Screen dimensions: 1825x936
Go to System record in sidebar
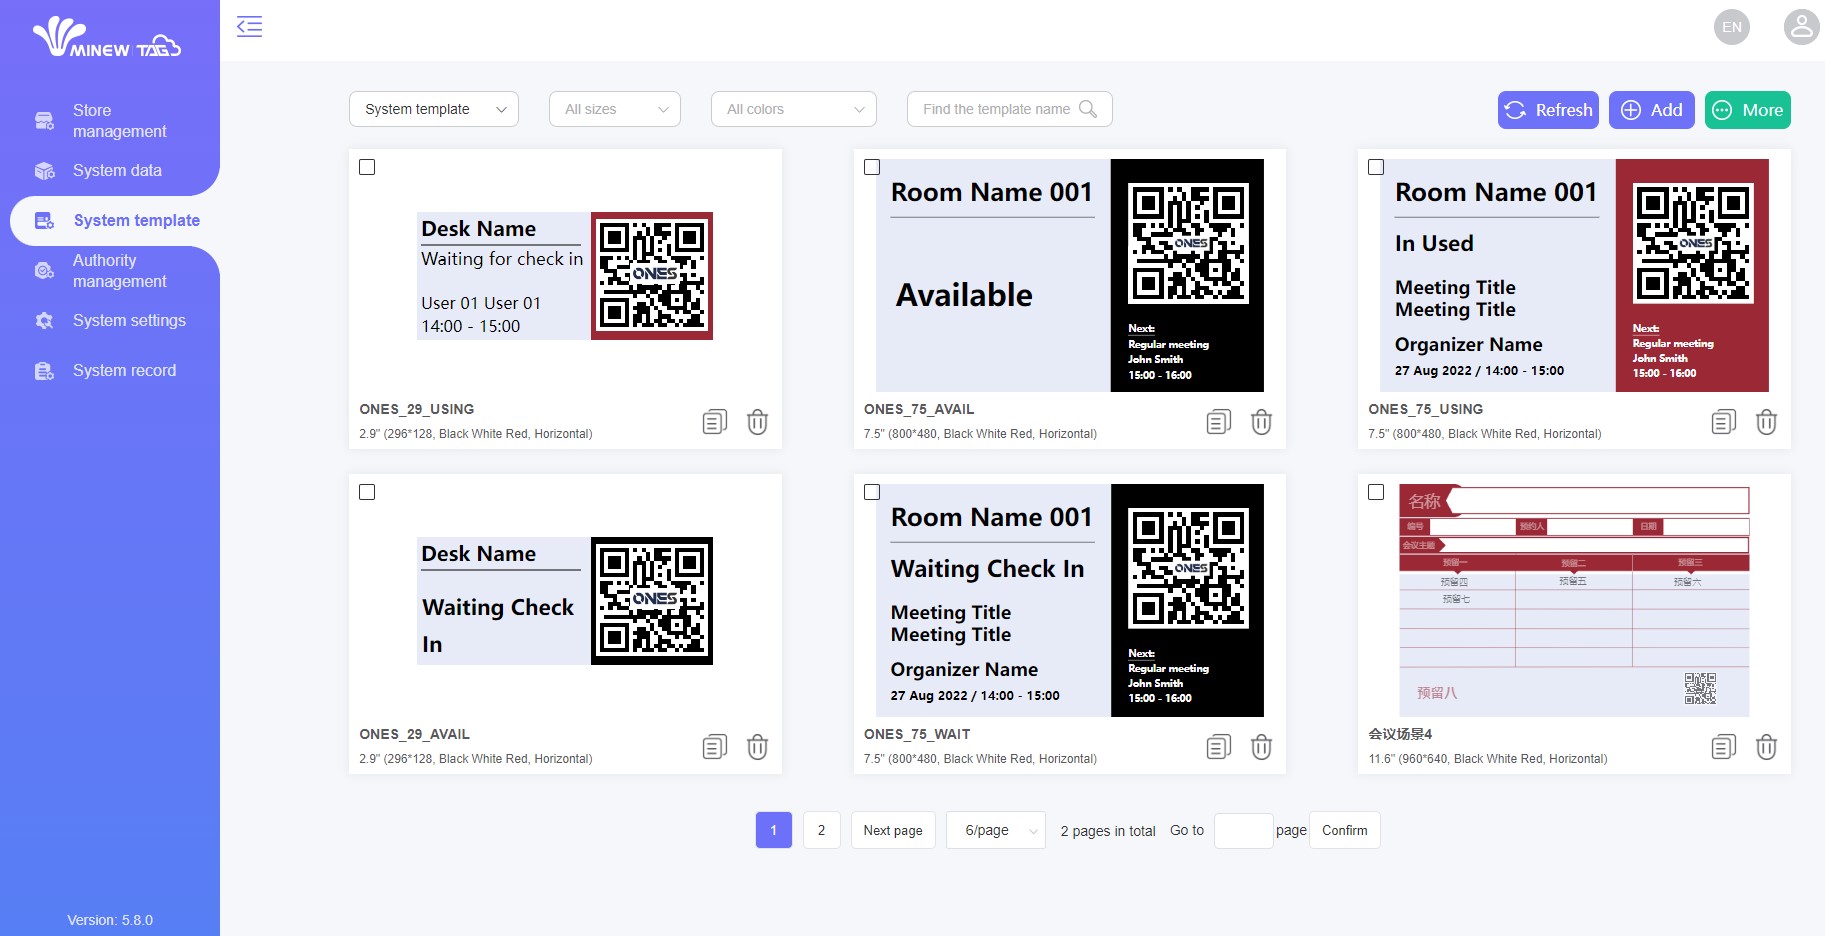pos(124,370)
